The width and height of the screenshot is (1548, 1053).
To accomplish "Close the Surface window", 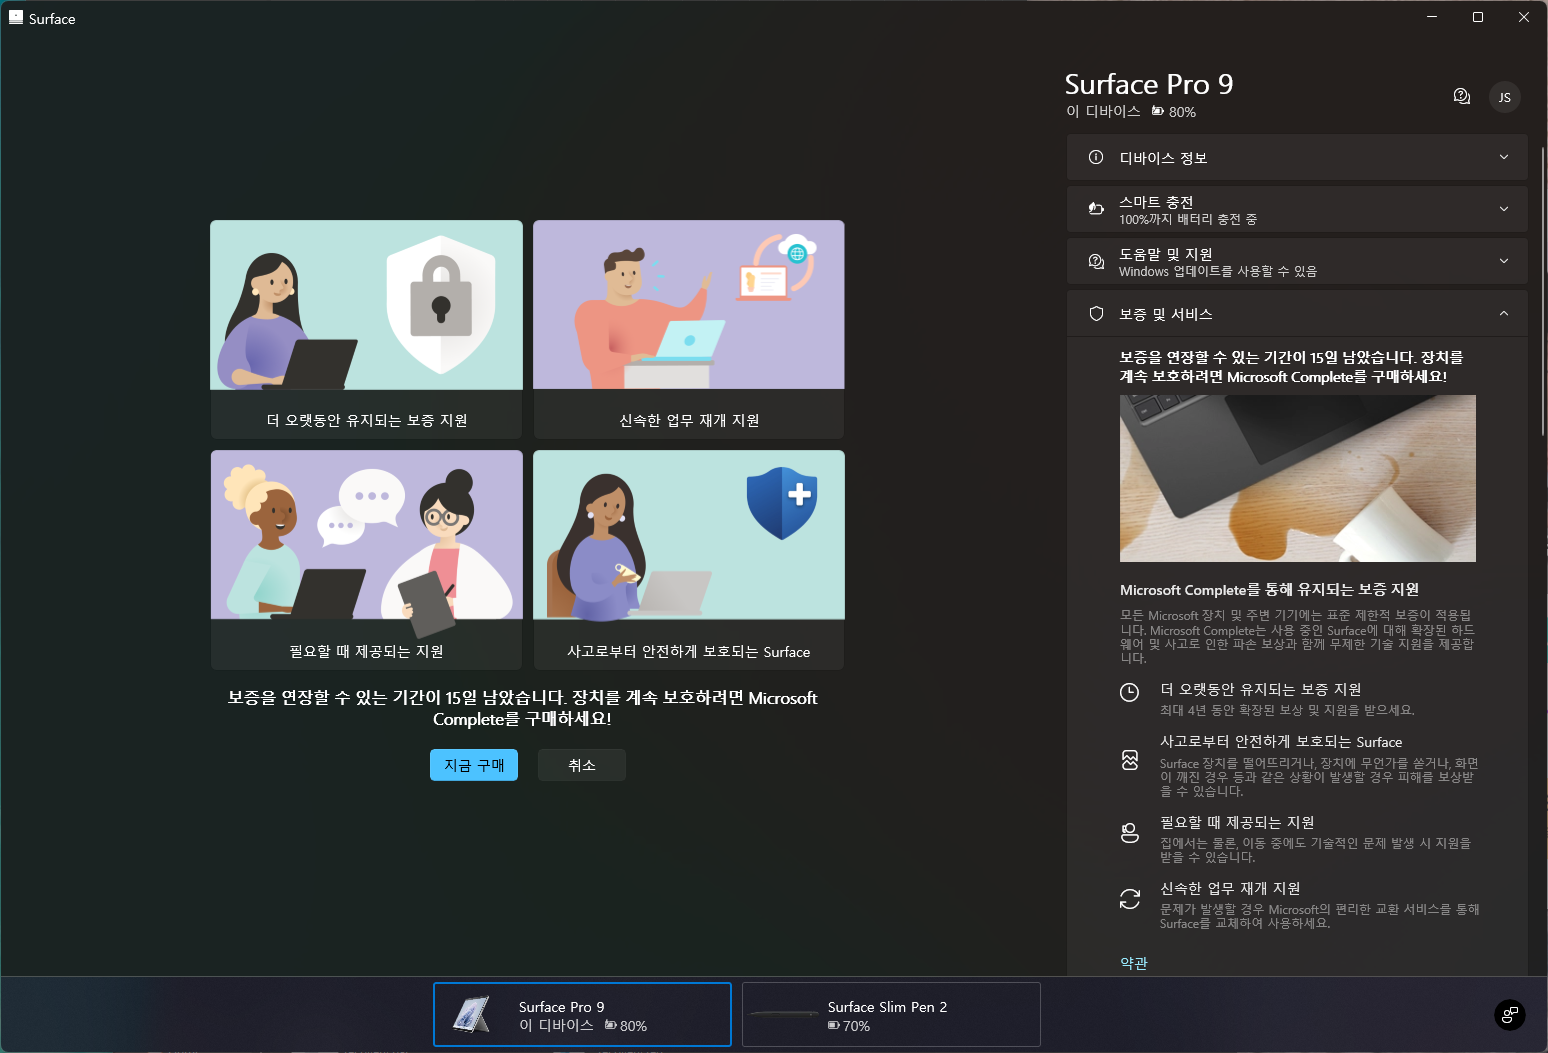I will click(1524, 17).
